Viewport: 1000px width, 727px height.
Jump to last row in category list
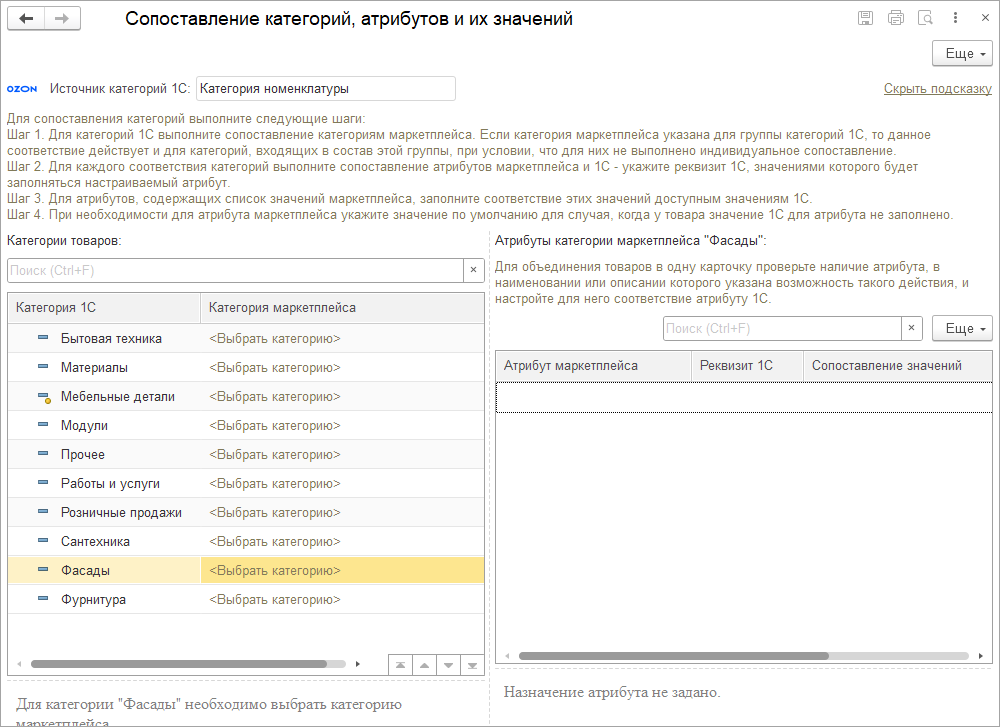472,664
